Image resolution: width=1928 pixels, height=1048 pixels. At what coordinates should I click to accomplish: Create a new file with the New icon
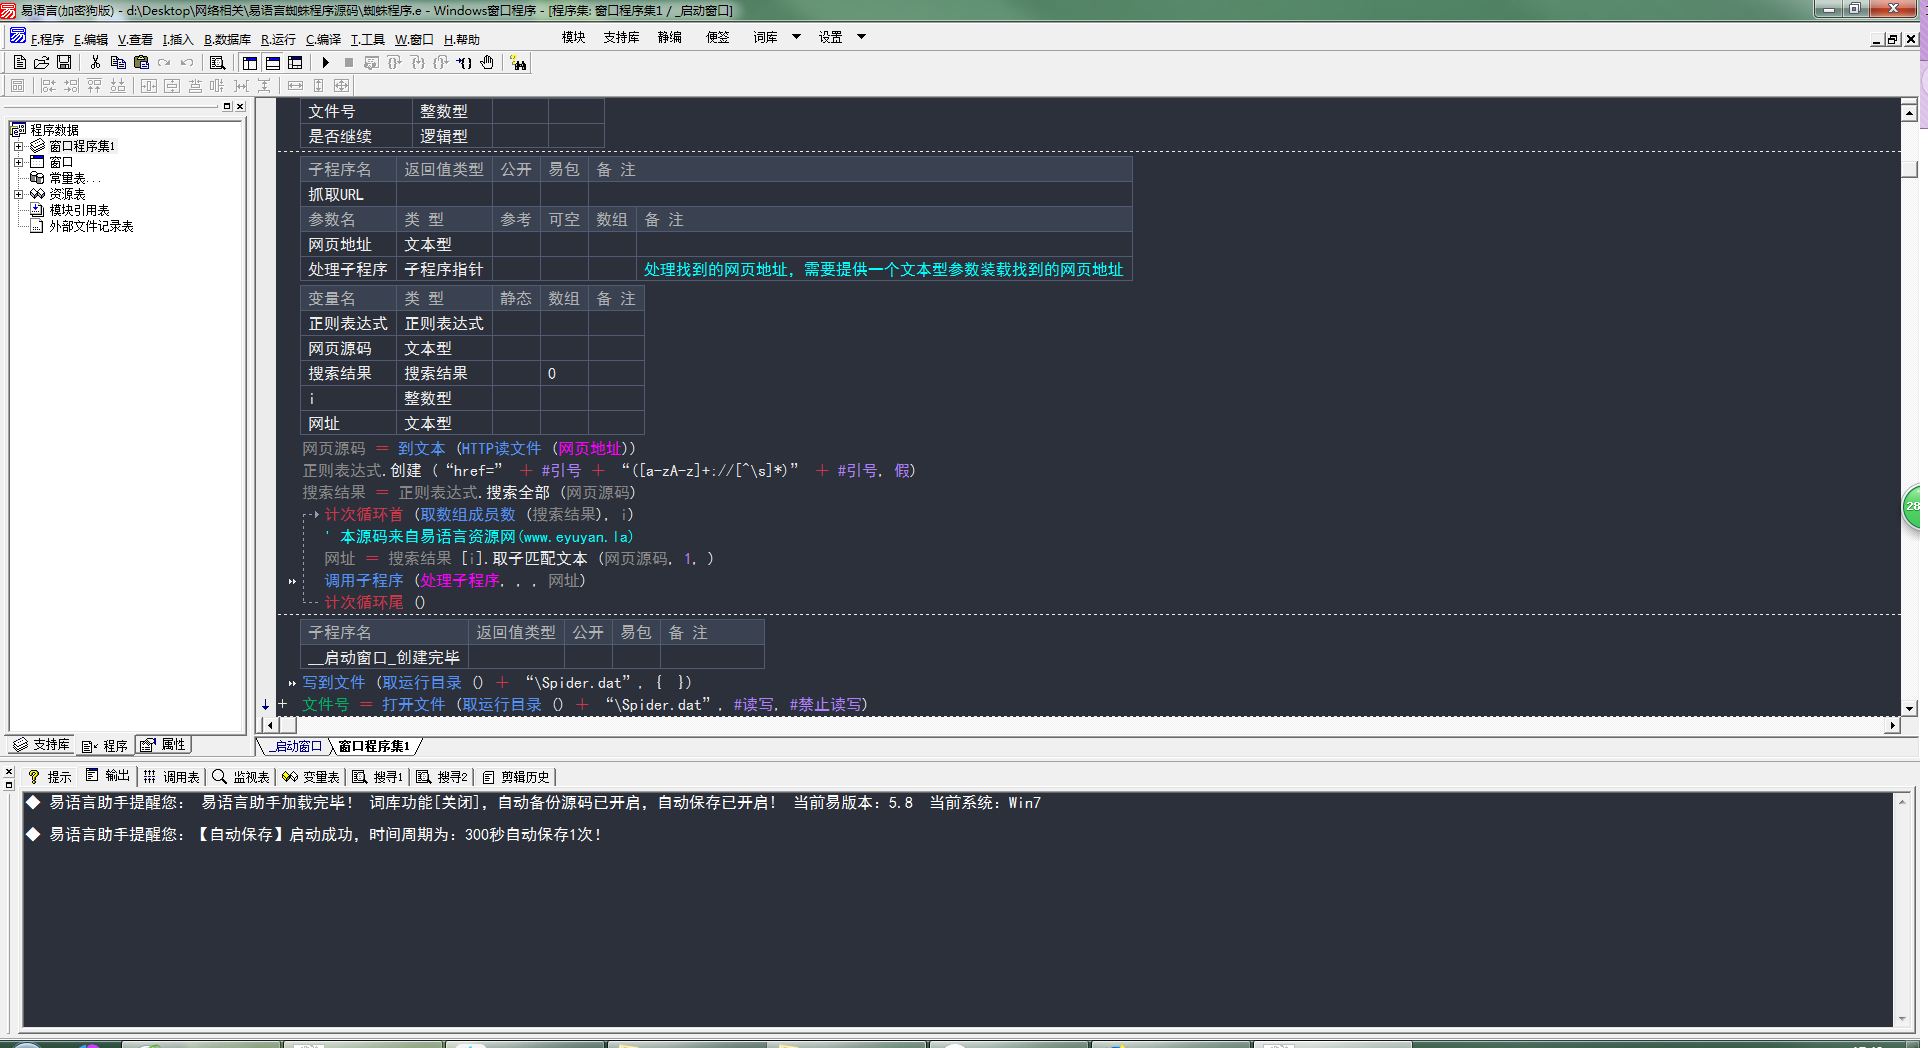click(x=19, y=62)
